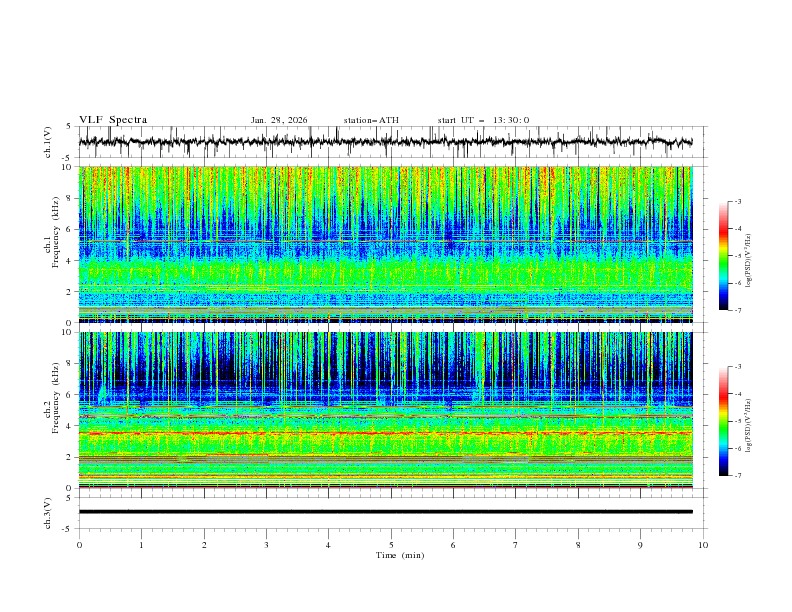Click the "ch.1(V)" axis label
The height and width of the screenshot is (612, 792).
tap(48, 142)
